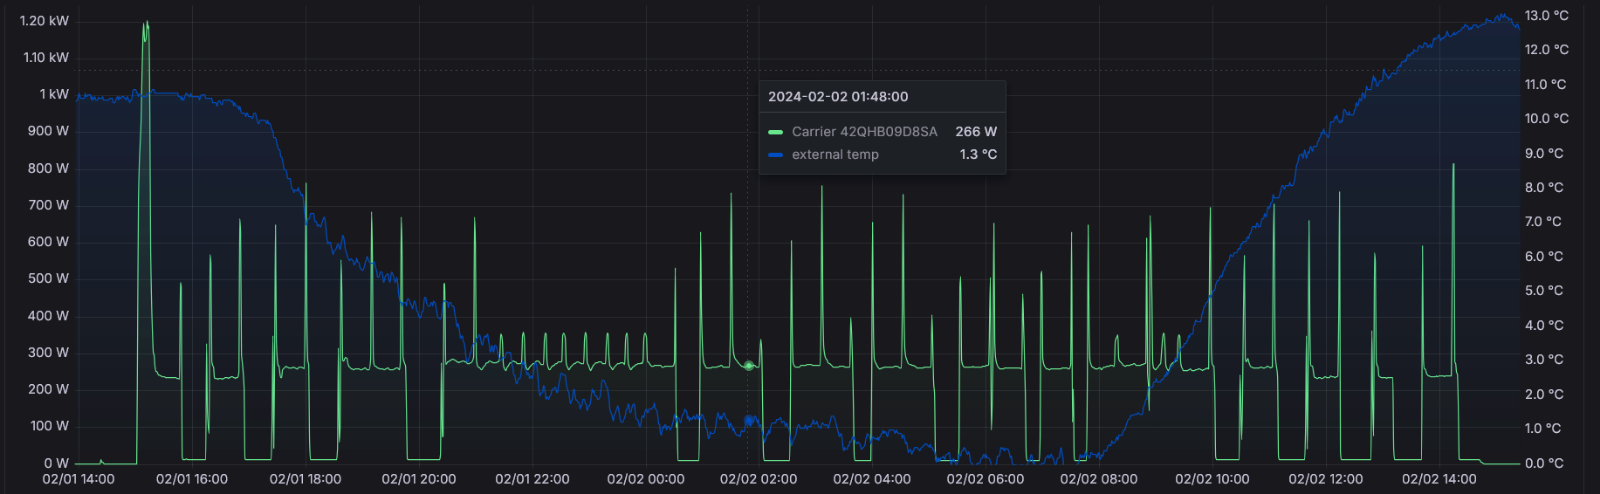Click the 8.0 °C right axis label
The height and width of the screenshot is (494, 1600).
1544,188
